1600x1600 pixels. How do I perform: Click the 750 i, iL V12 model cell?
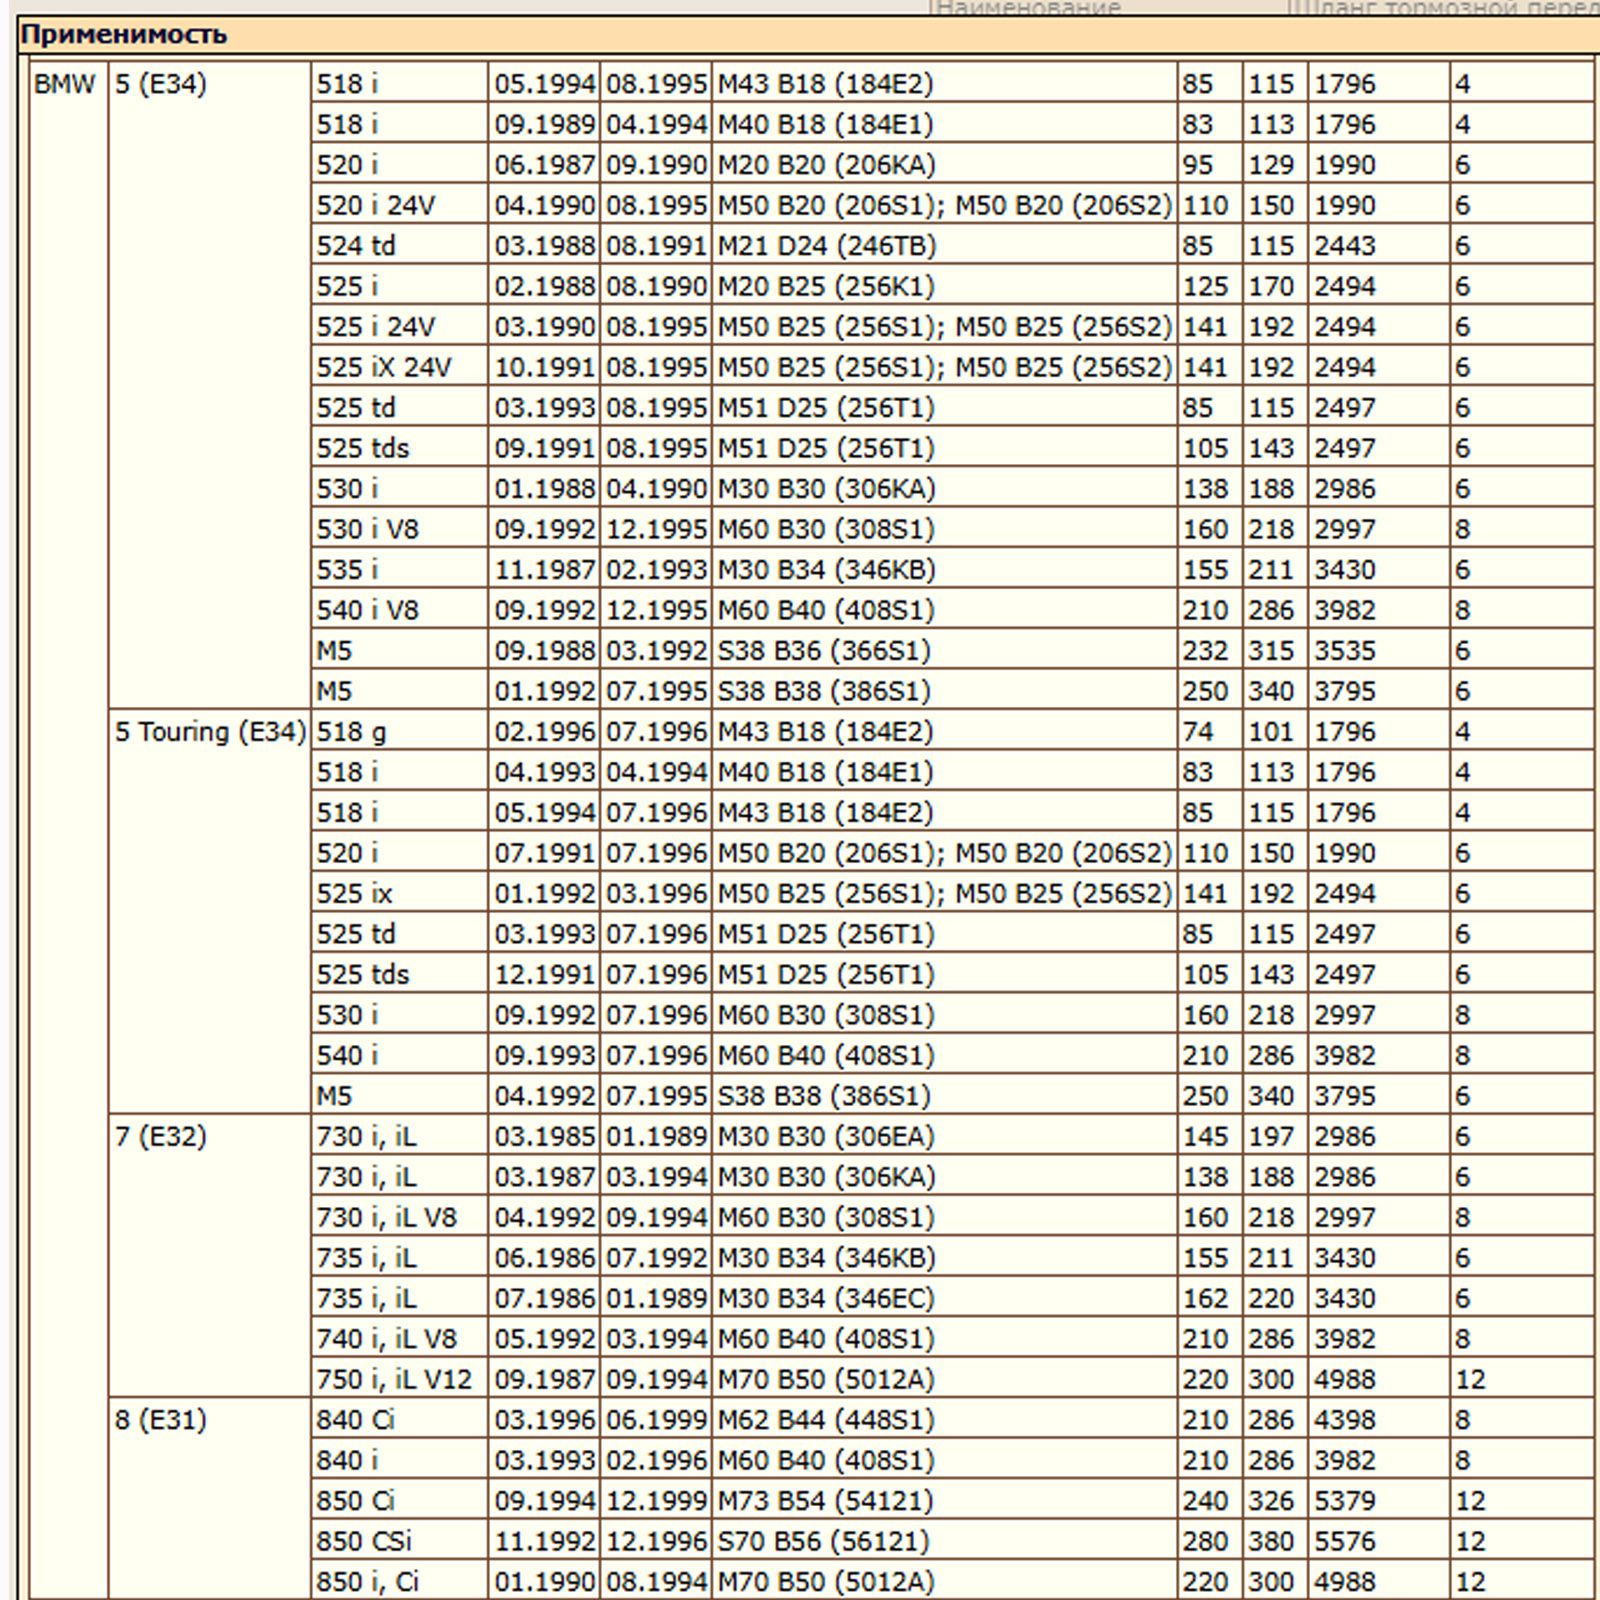(x=394, y=1380)
